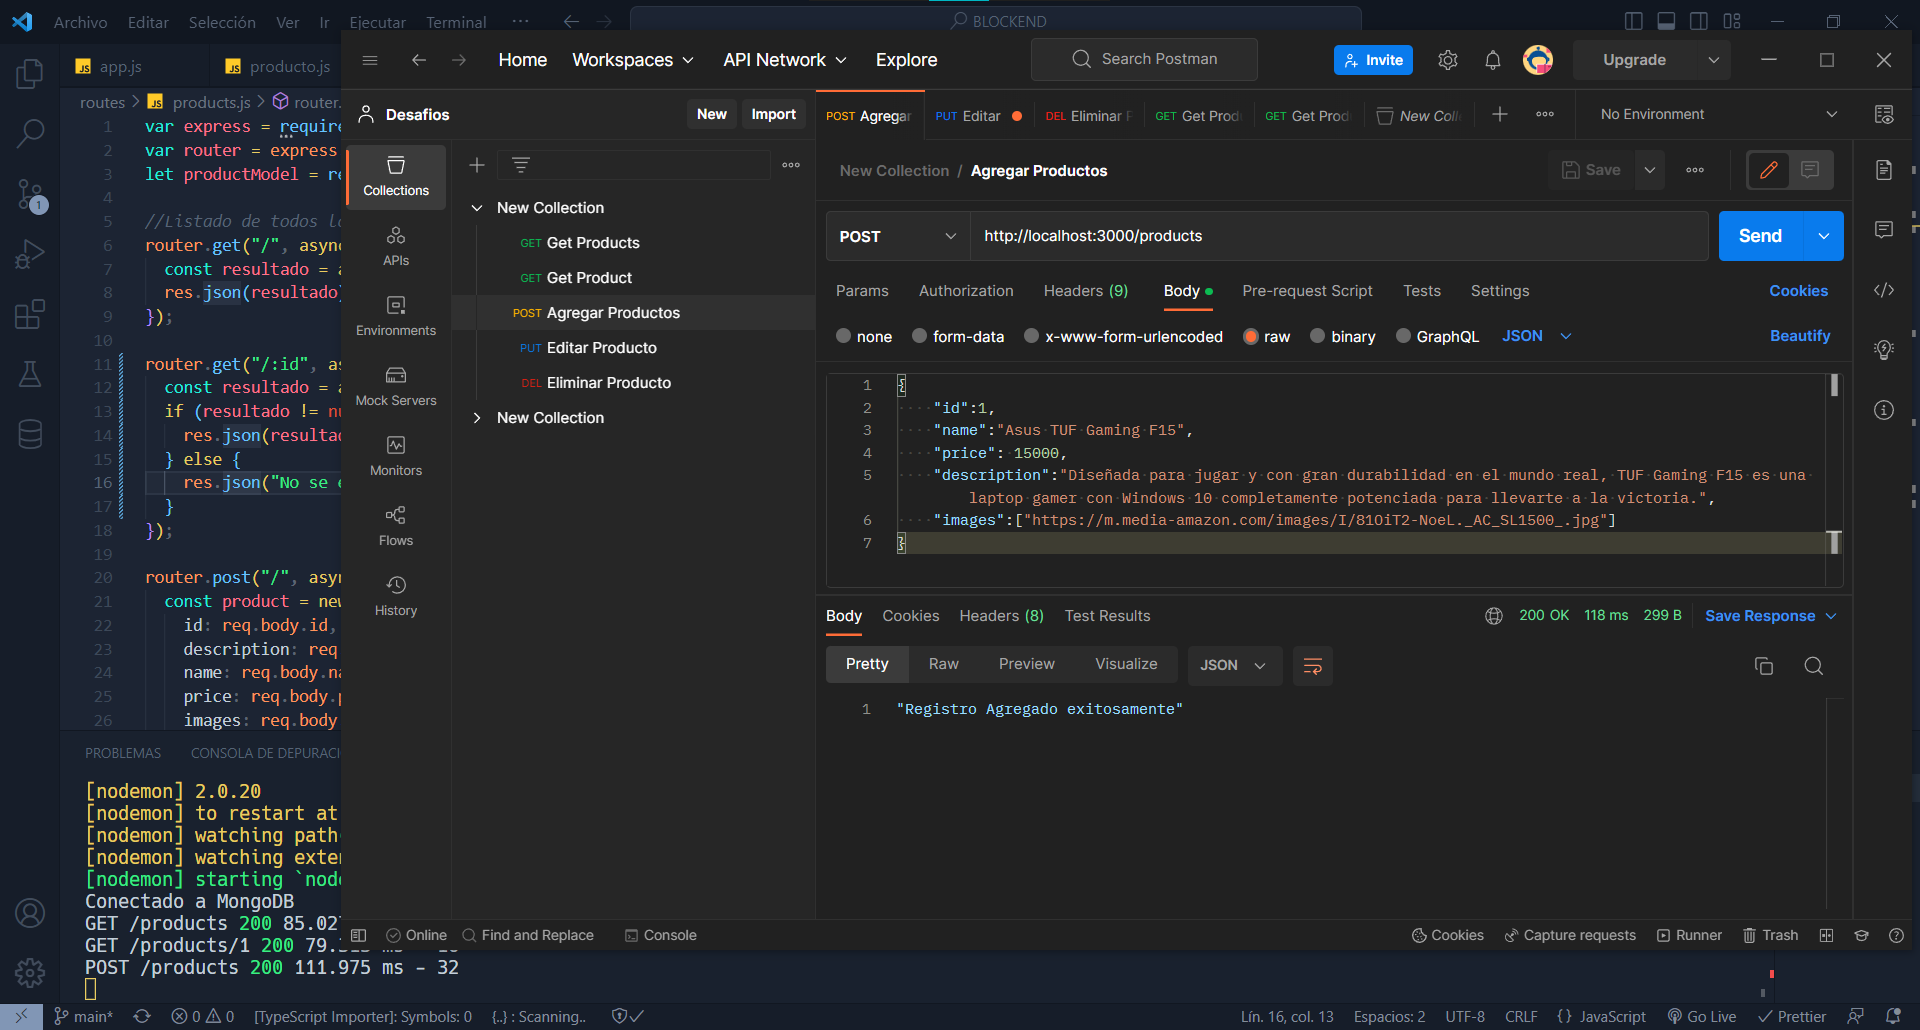
Task: Collapse the first New Collection folder
Action: pos(477,208)
